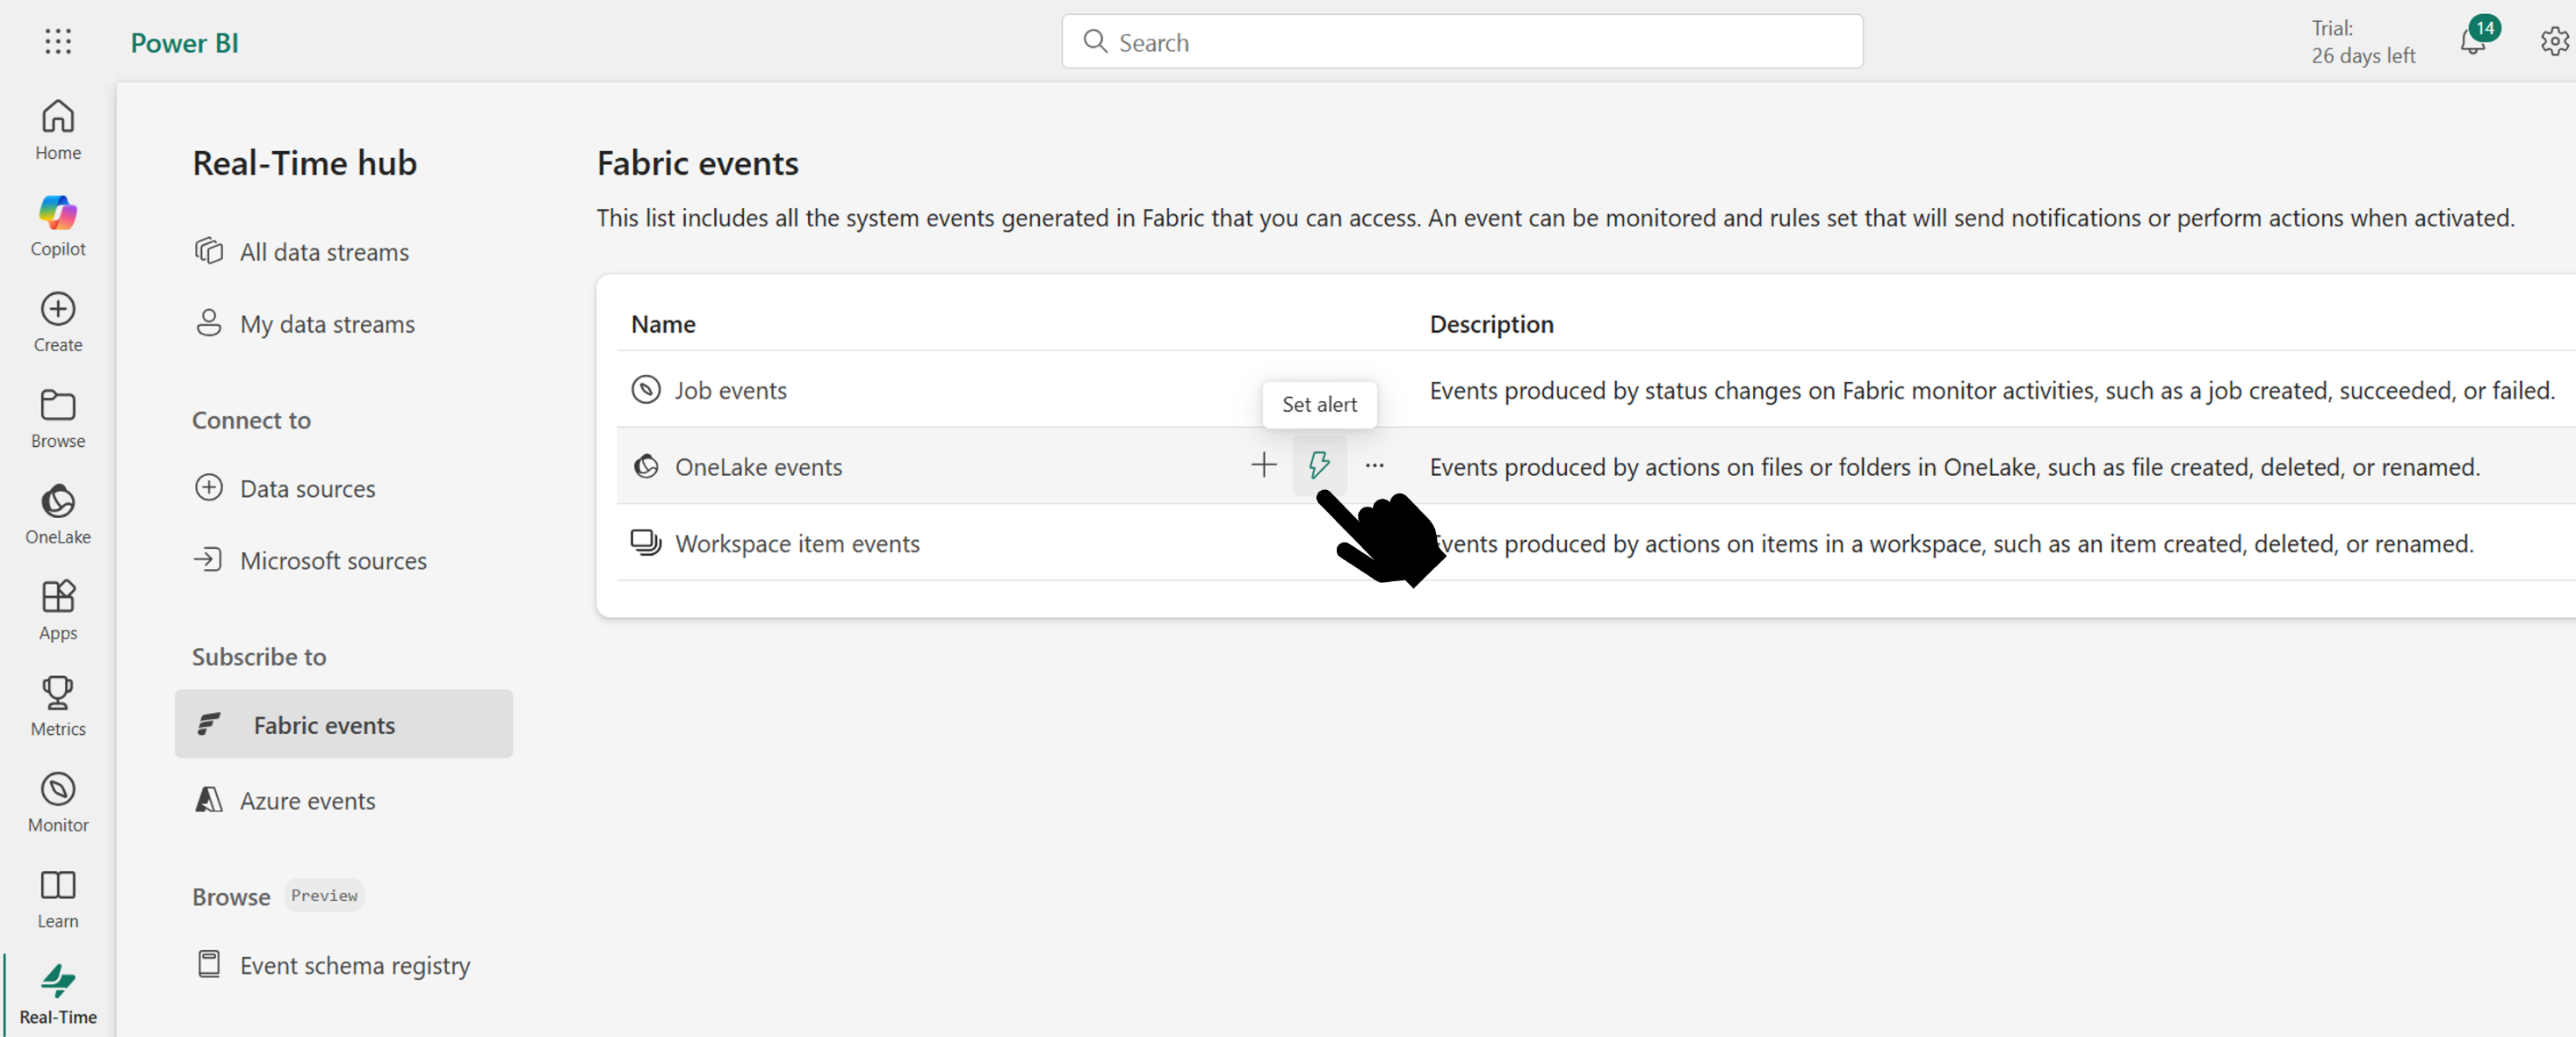
Task: Open All data streams
Action: (x=302, y=252)
